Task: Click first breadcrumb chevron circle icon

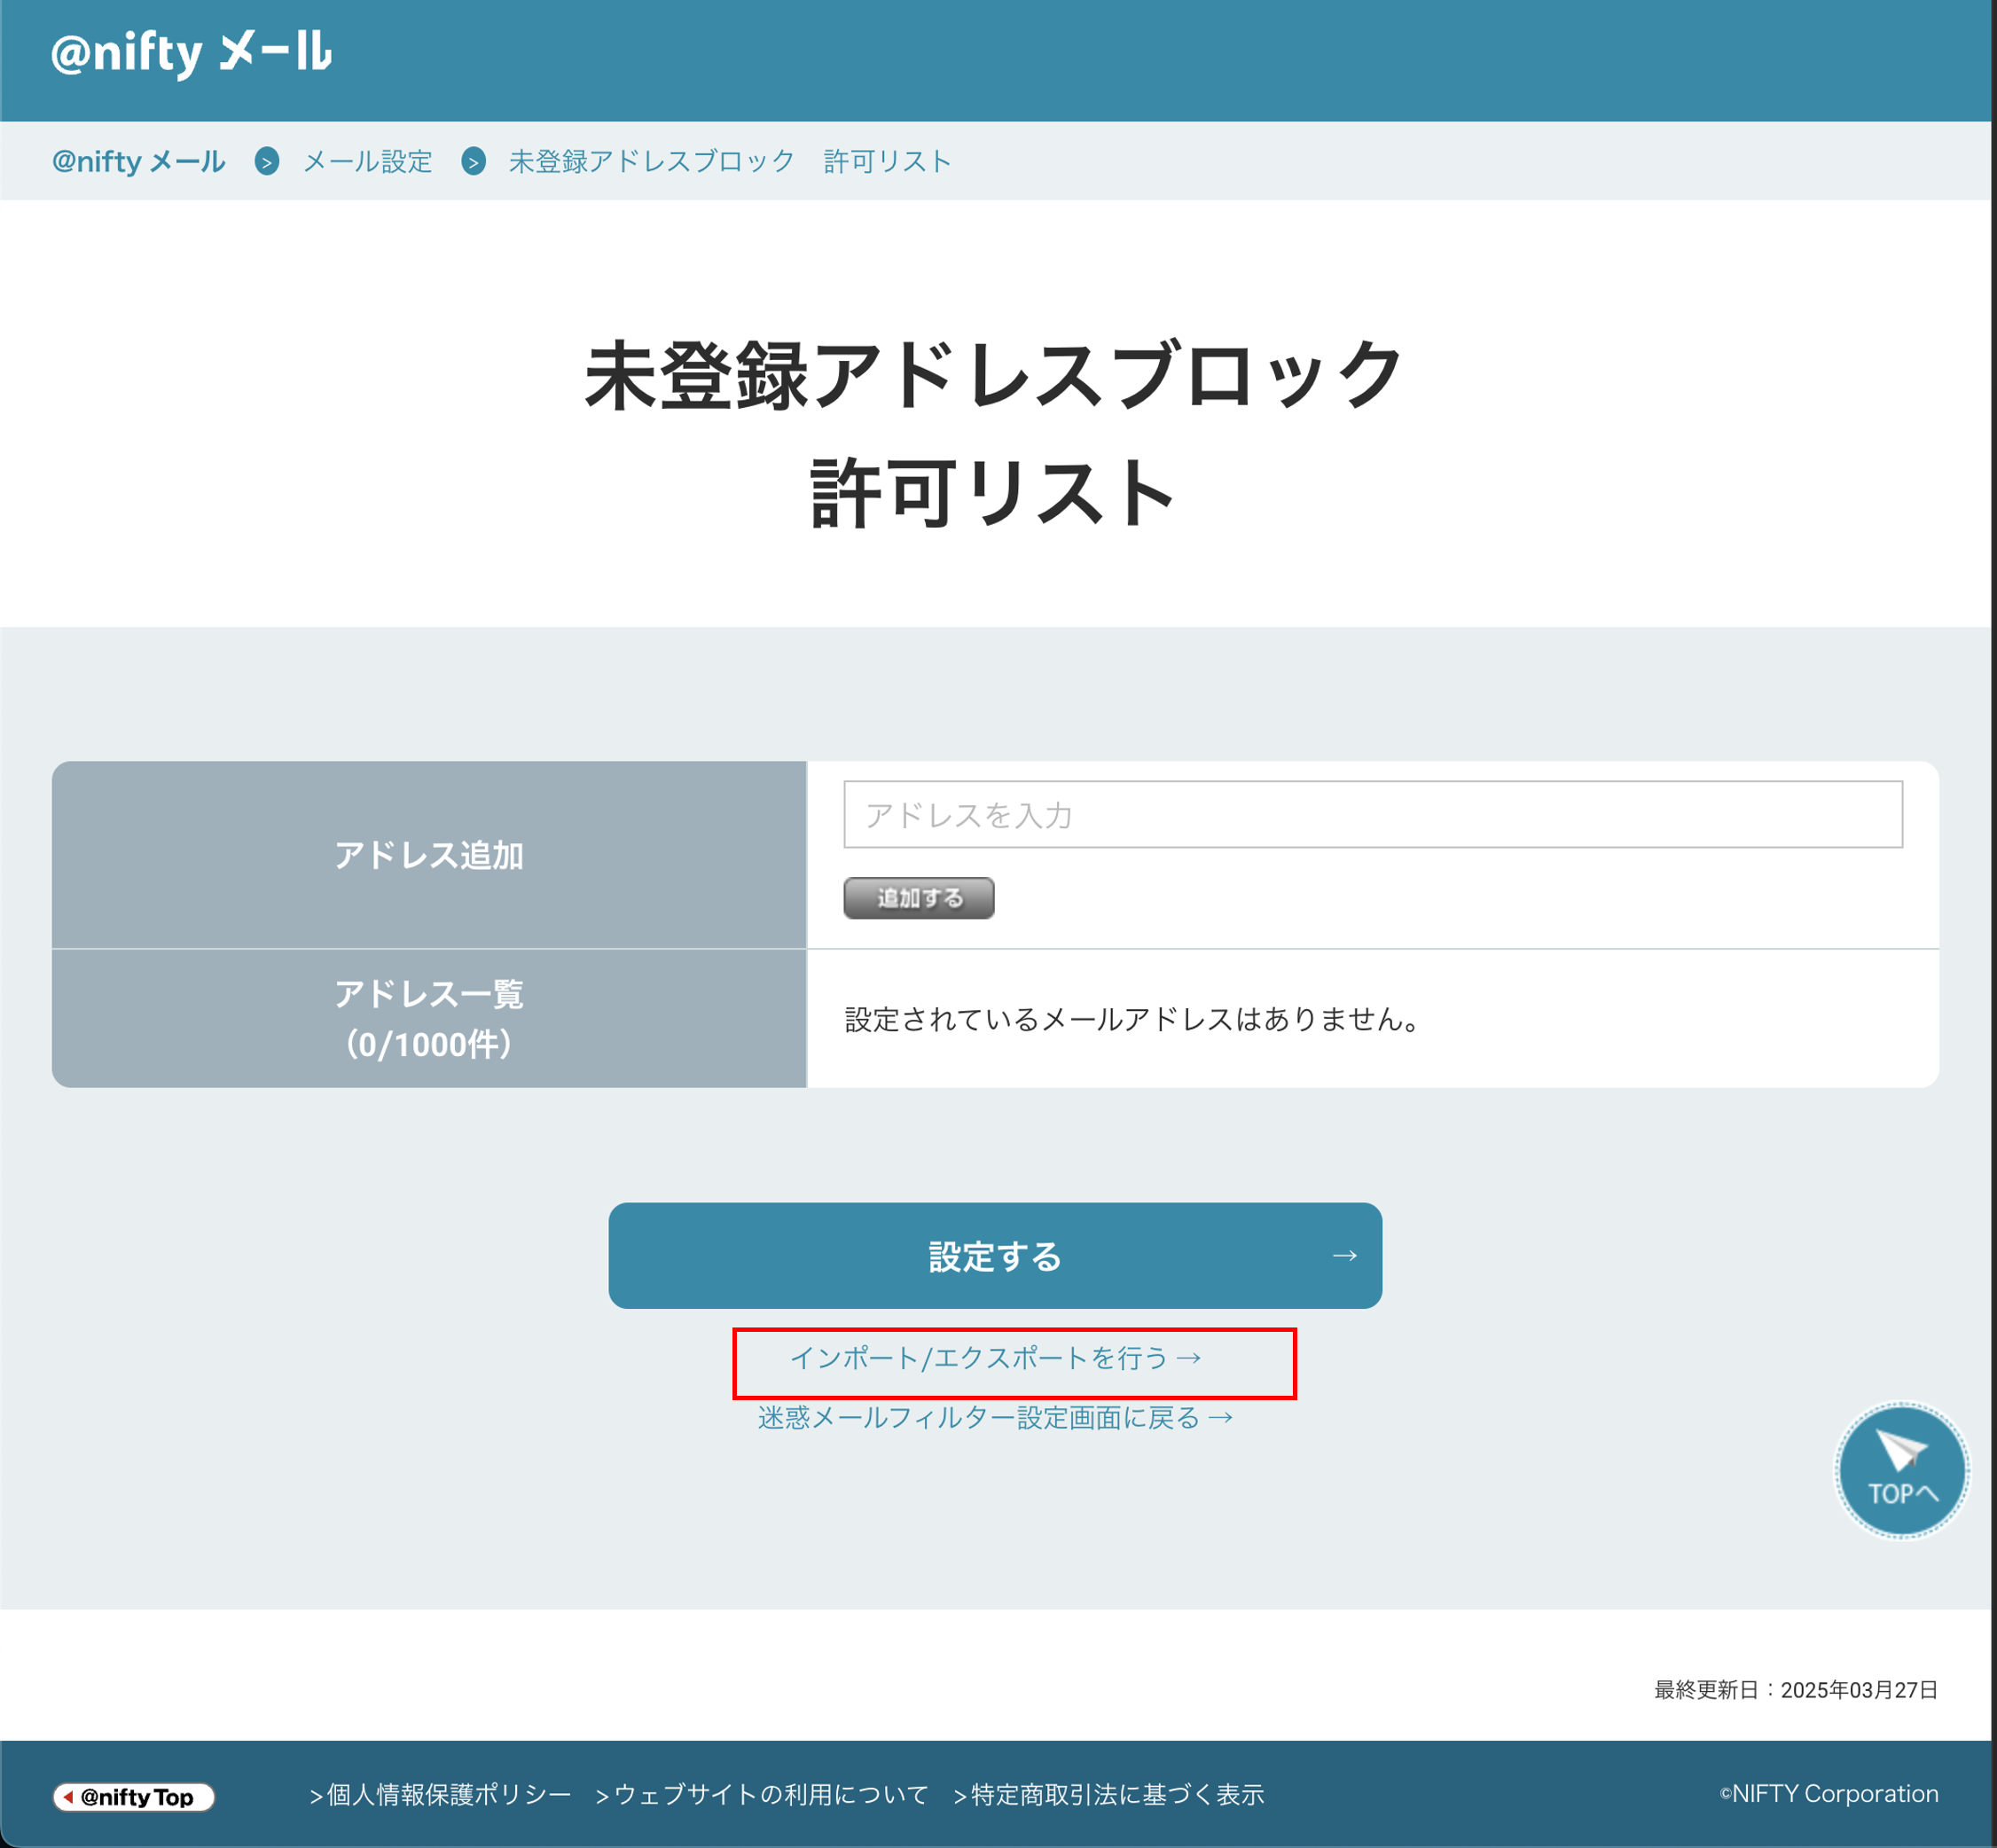Action: [267, 161]
